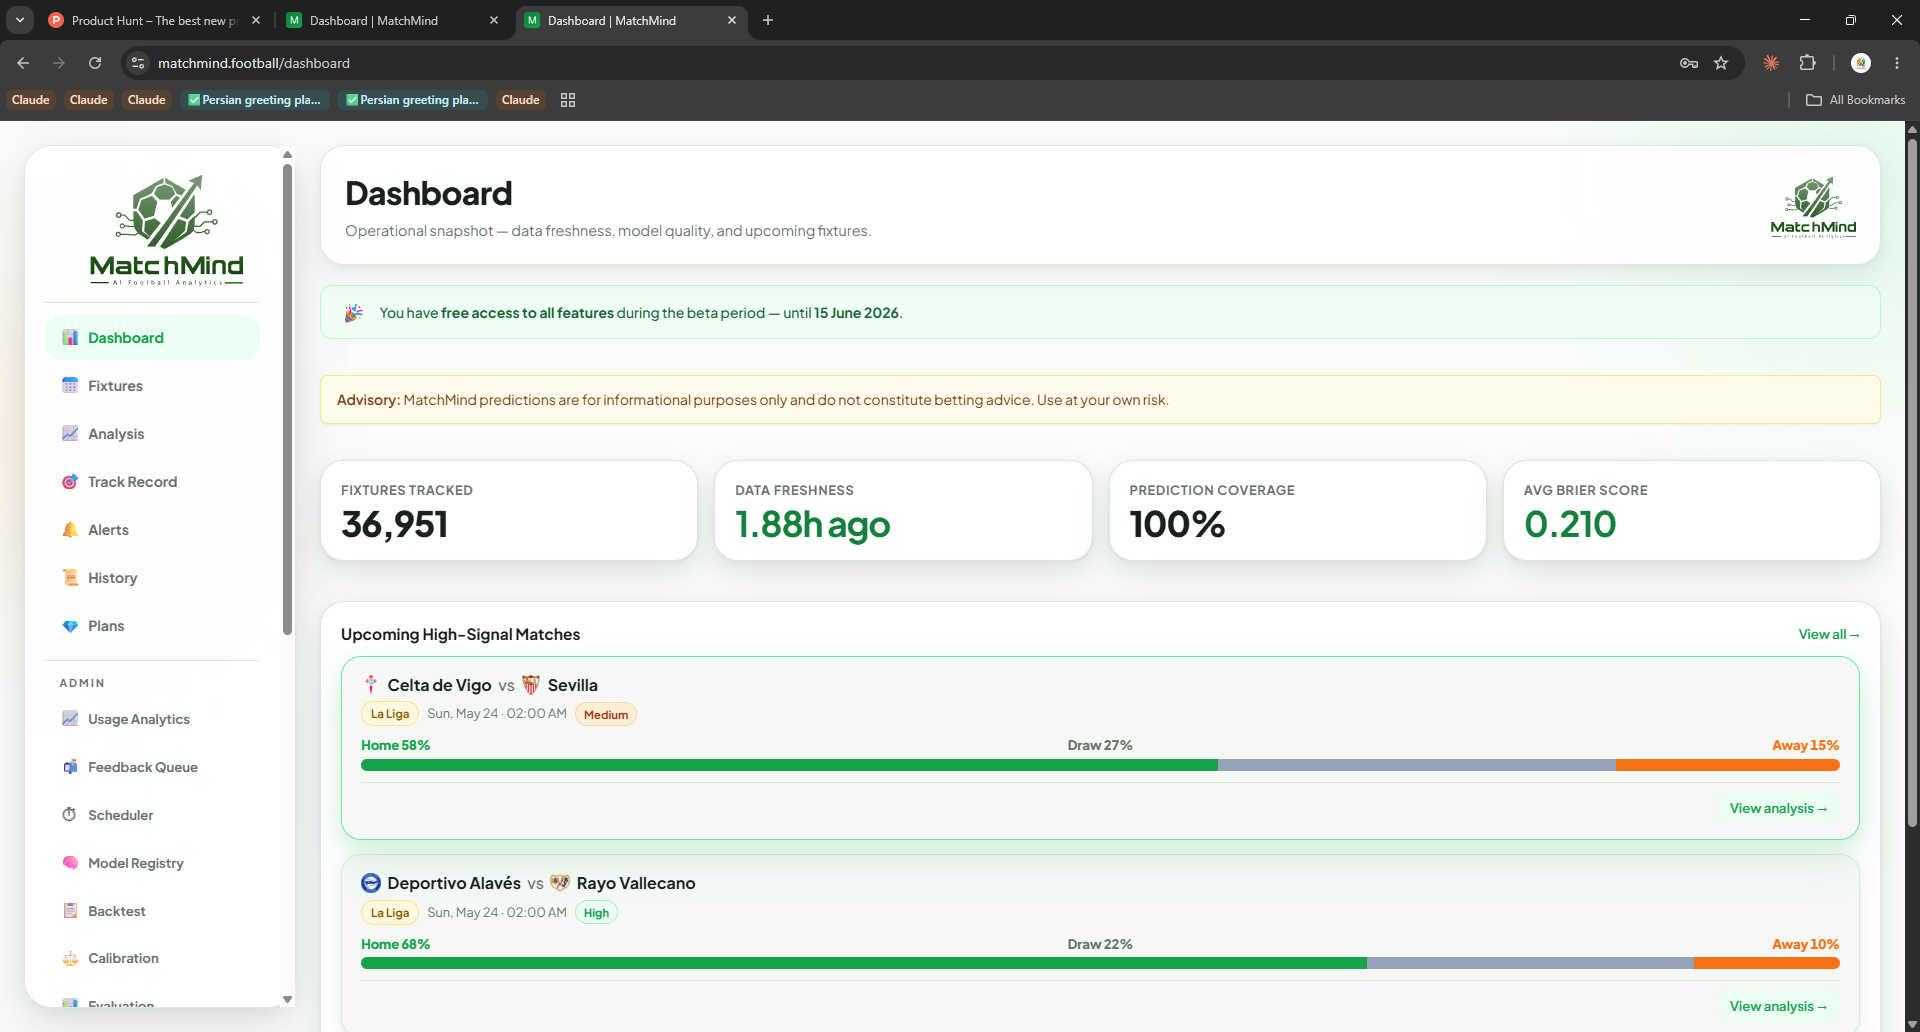1920x1032 pixels.
Task: View site information icon in address bar
Action: point(138,63)
